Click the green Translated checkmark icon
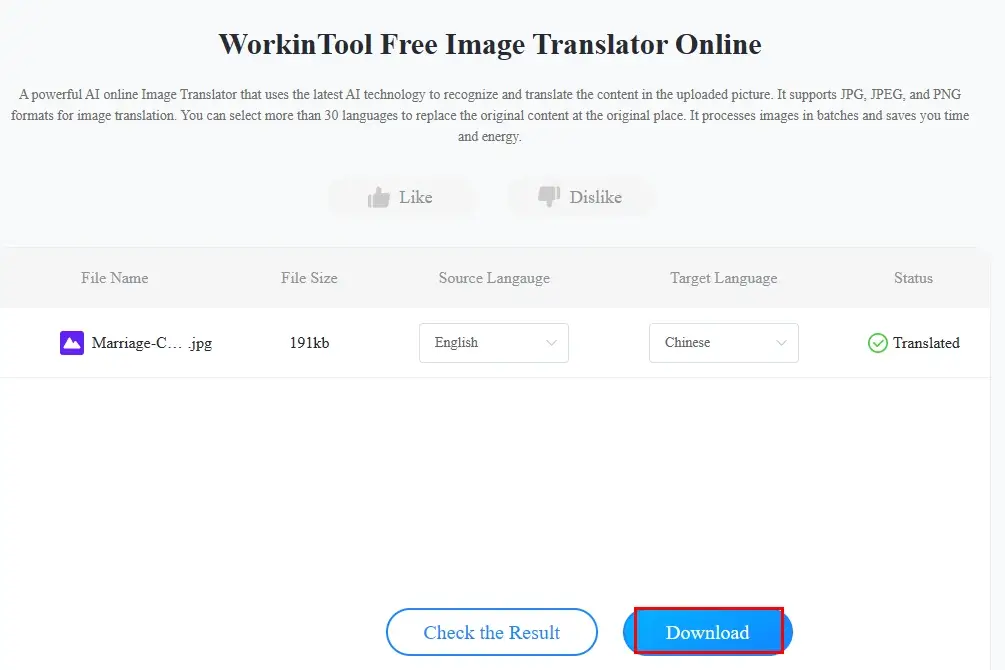 (877, 343)
